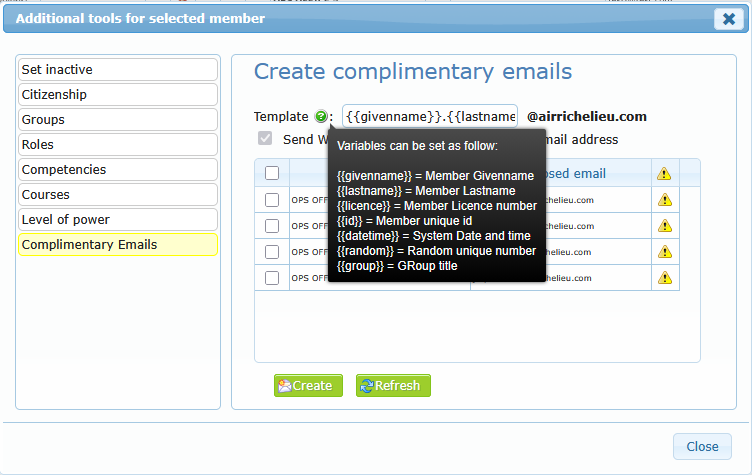Open the Groups section
Screen dimensions: 752x475
click(x=117, y=120)
